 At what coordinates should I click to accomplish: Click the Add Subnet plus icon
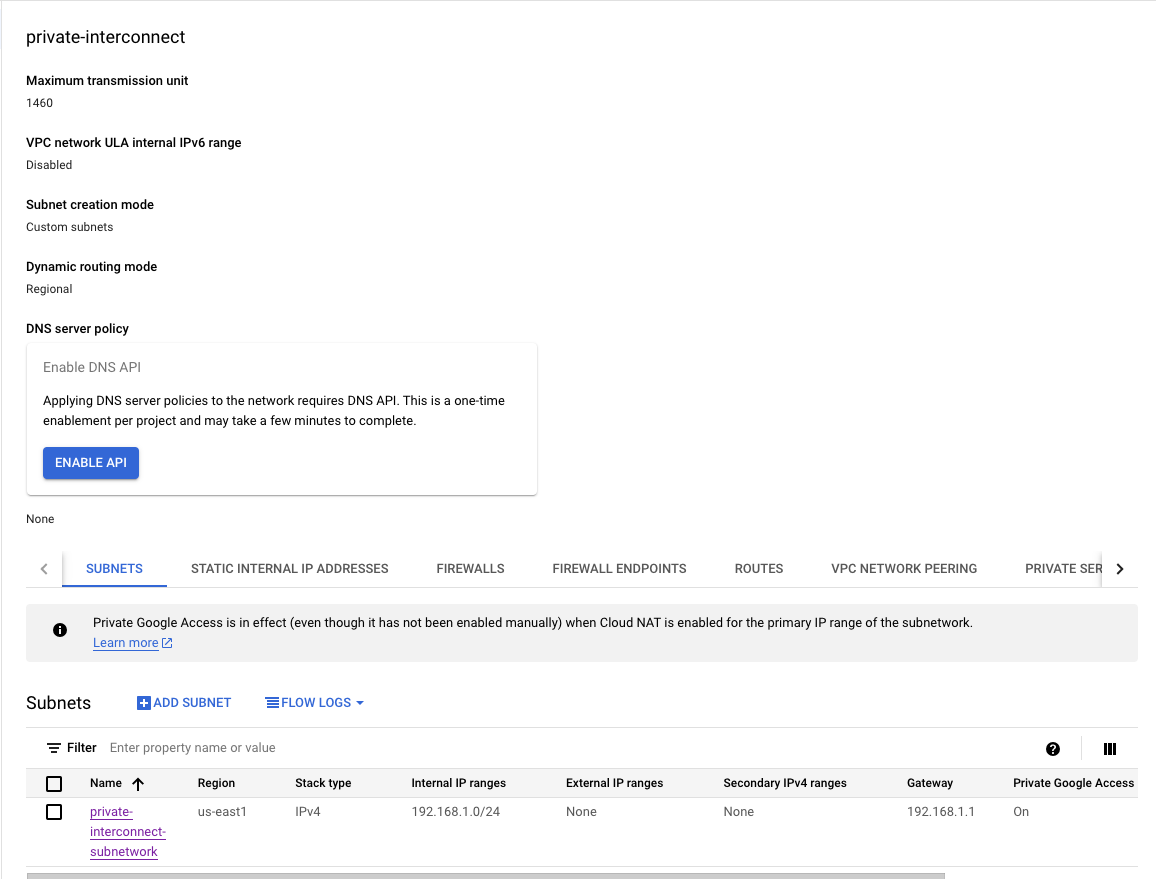pos(143,703)
